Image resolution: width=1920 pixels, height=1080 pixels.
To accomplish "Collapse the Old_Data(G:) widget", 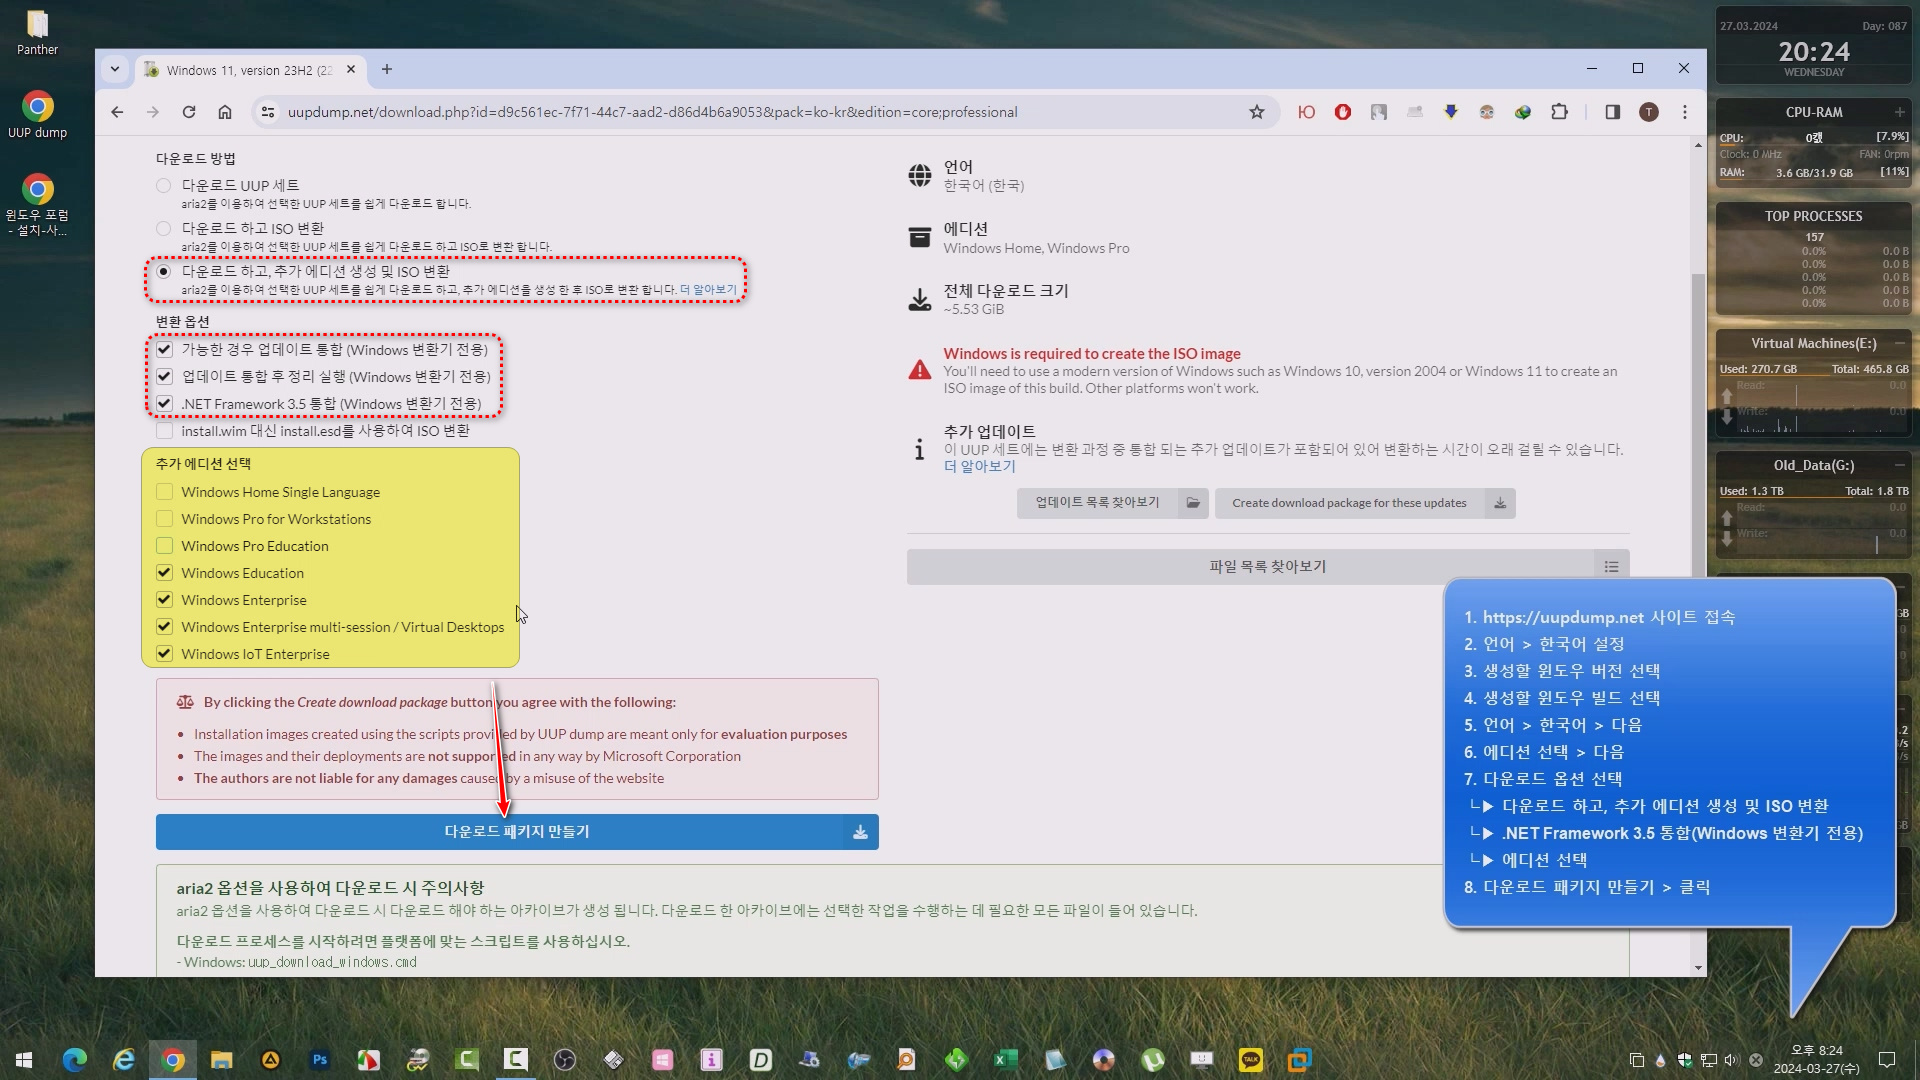I will (1899, 465).
